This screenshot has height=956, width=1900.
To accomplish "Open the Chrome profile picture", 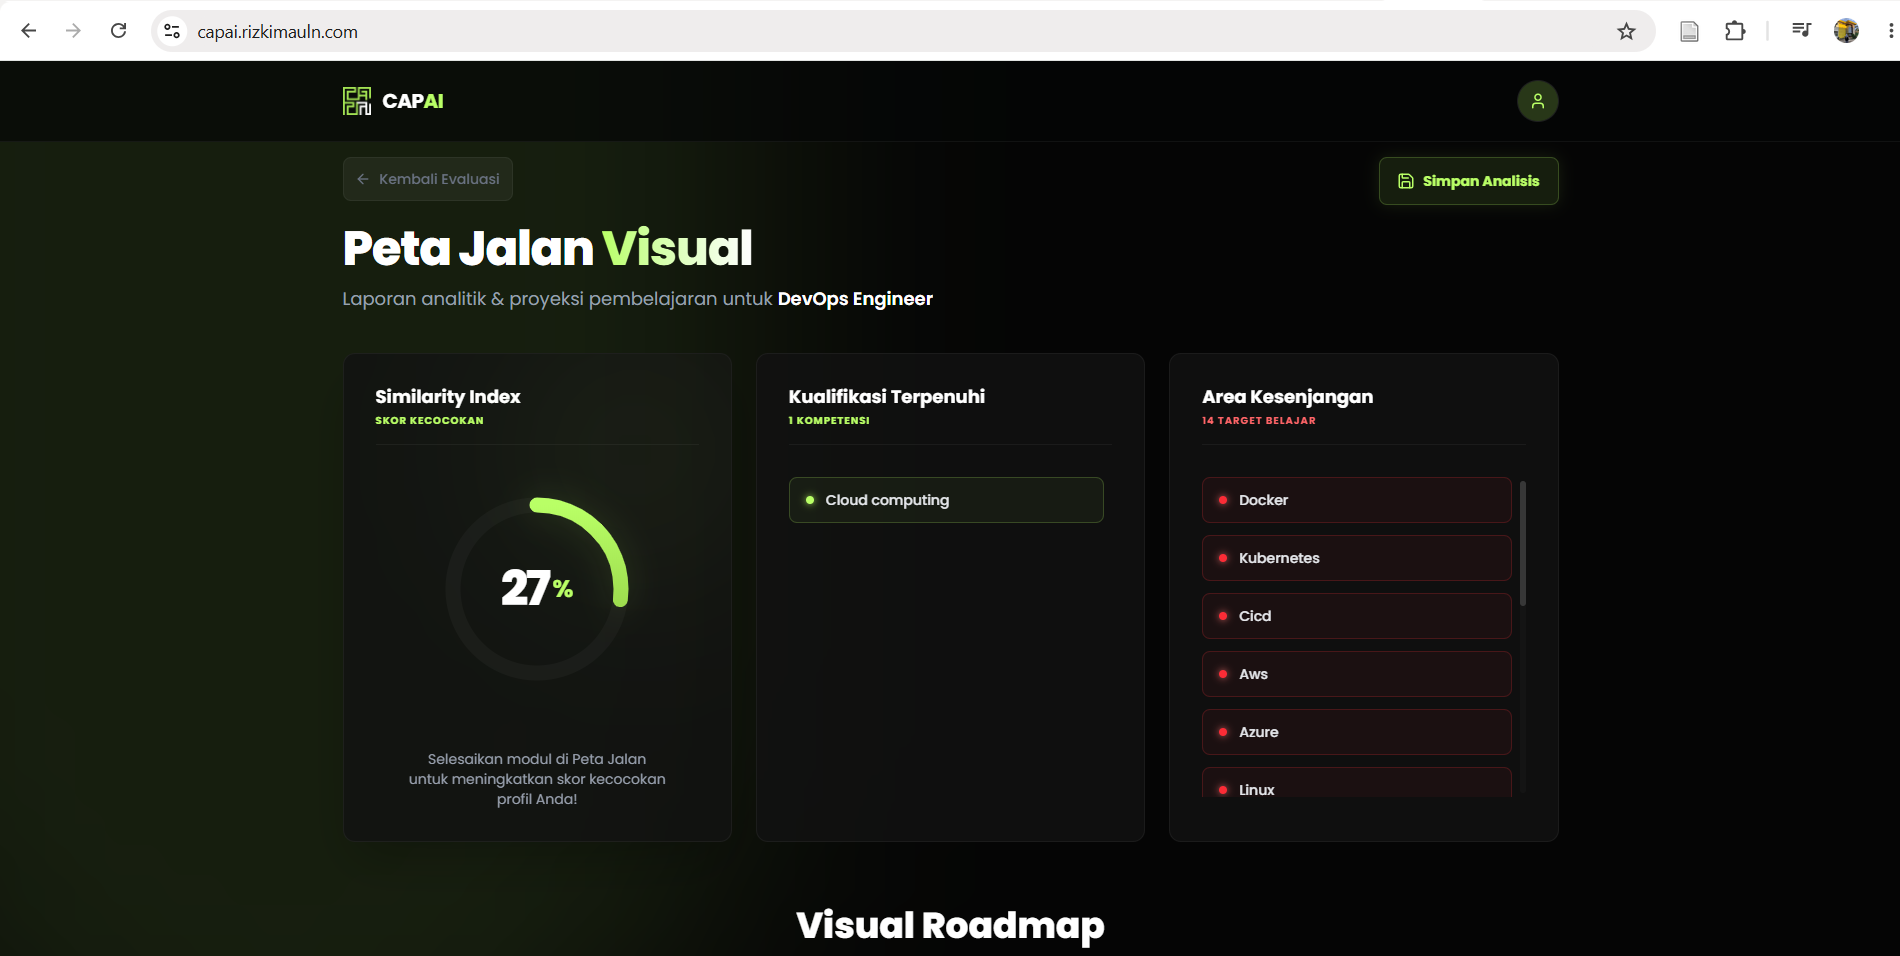I will pyautogui.click(x=1846, y=31).
